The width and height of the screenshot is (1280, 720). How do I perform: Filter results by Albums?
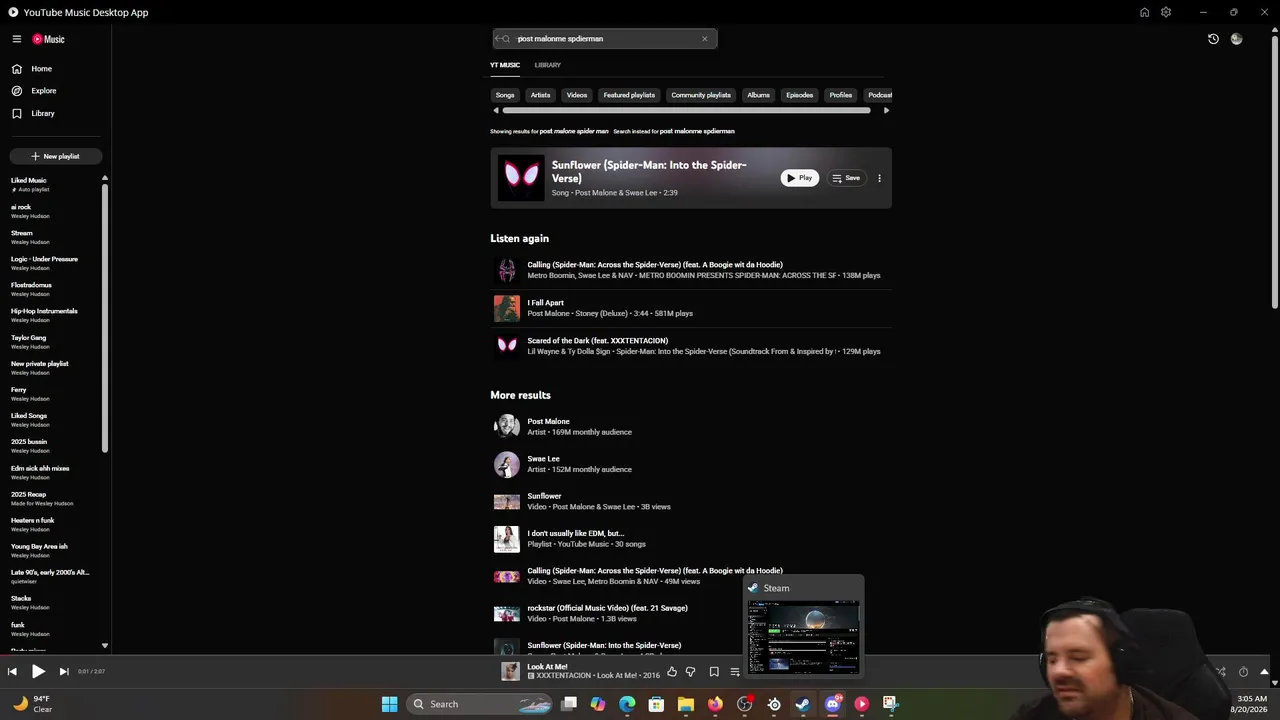[x=758, y=95]
